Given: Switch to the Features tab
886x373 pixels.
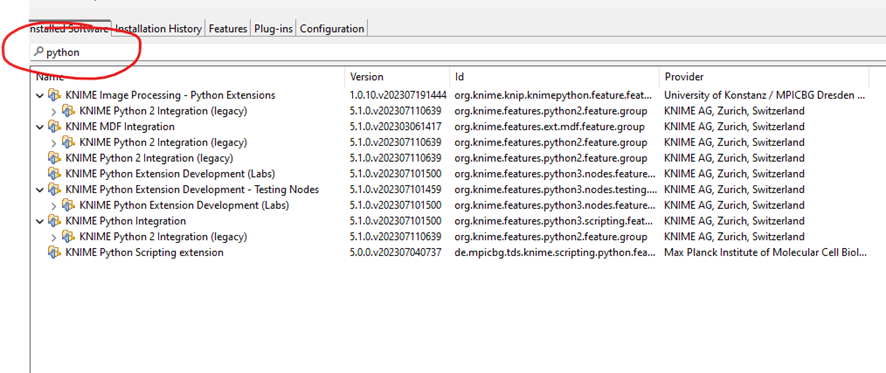Looking at the screenshot, I should point(228,28).
